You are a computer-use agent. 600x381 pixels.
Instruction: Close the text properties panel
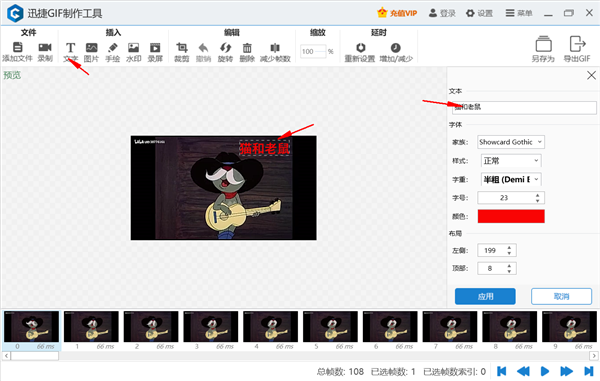point(591,75)
